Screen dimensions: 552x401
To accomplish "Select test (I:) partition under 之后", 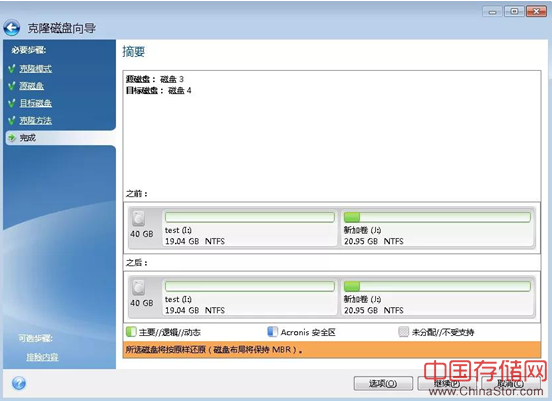I will coord(250,296).
